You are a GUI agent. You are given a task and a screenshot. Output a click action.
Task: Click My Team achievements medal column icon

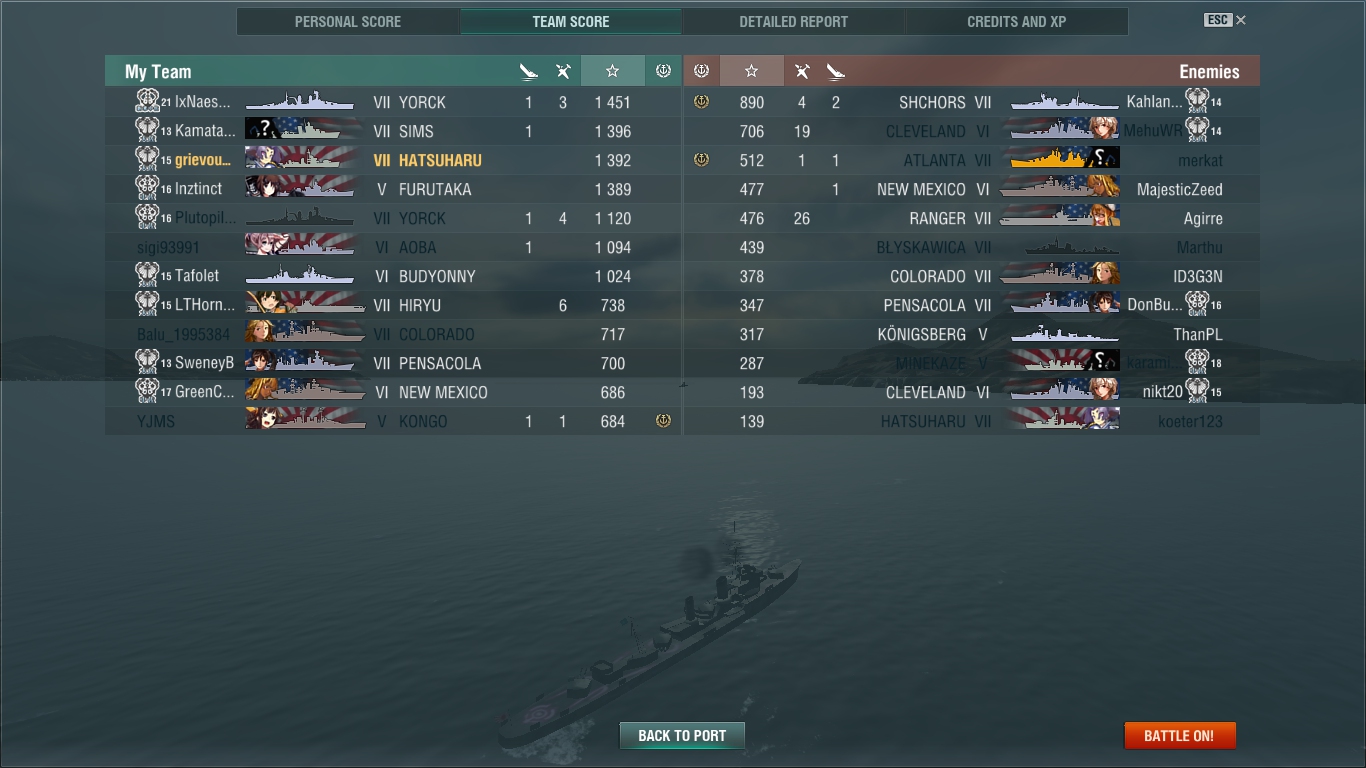coord(663,71)
